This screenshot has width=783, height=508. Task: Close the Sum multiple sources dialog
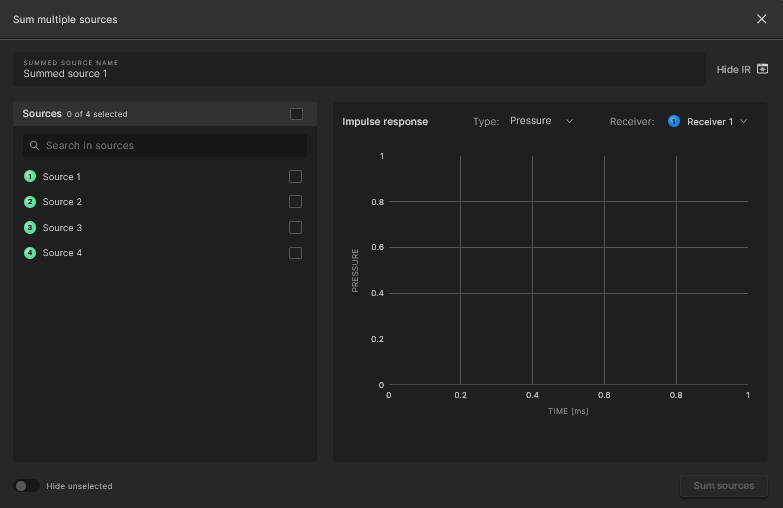762,19
